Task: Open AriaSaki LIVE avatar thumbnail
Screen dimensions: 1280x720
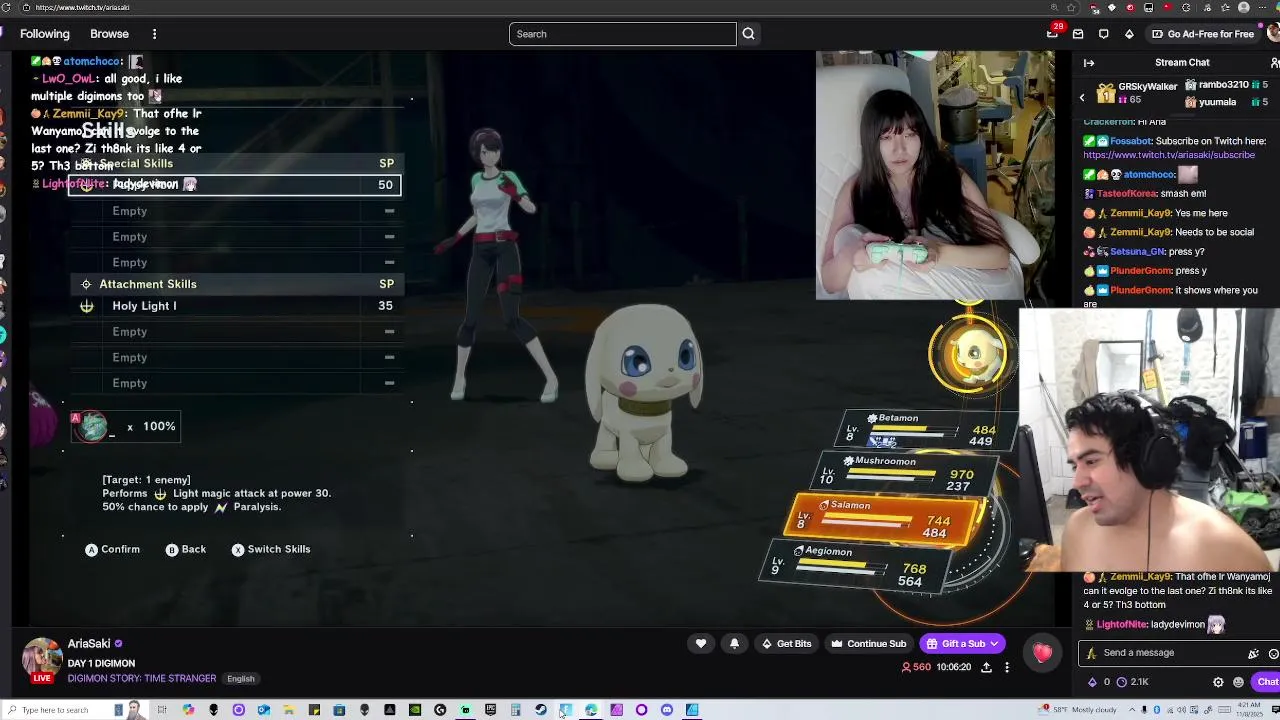Action: pos(42,661)
